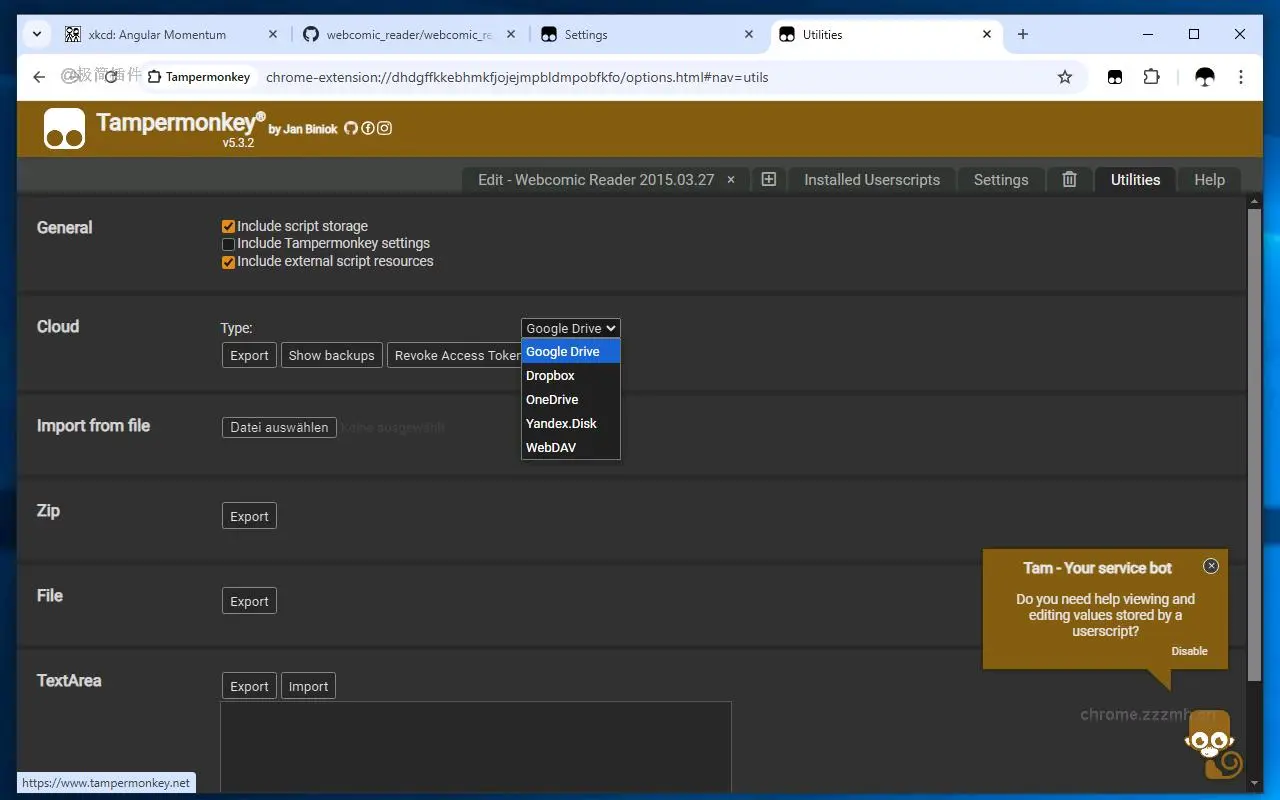The image size is (1280, 800).
Task: Click inside the TextArea input box
Action: (x=476, y=745)
